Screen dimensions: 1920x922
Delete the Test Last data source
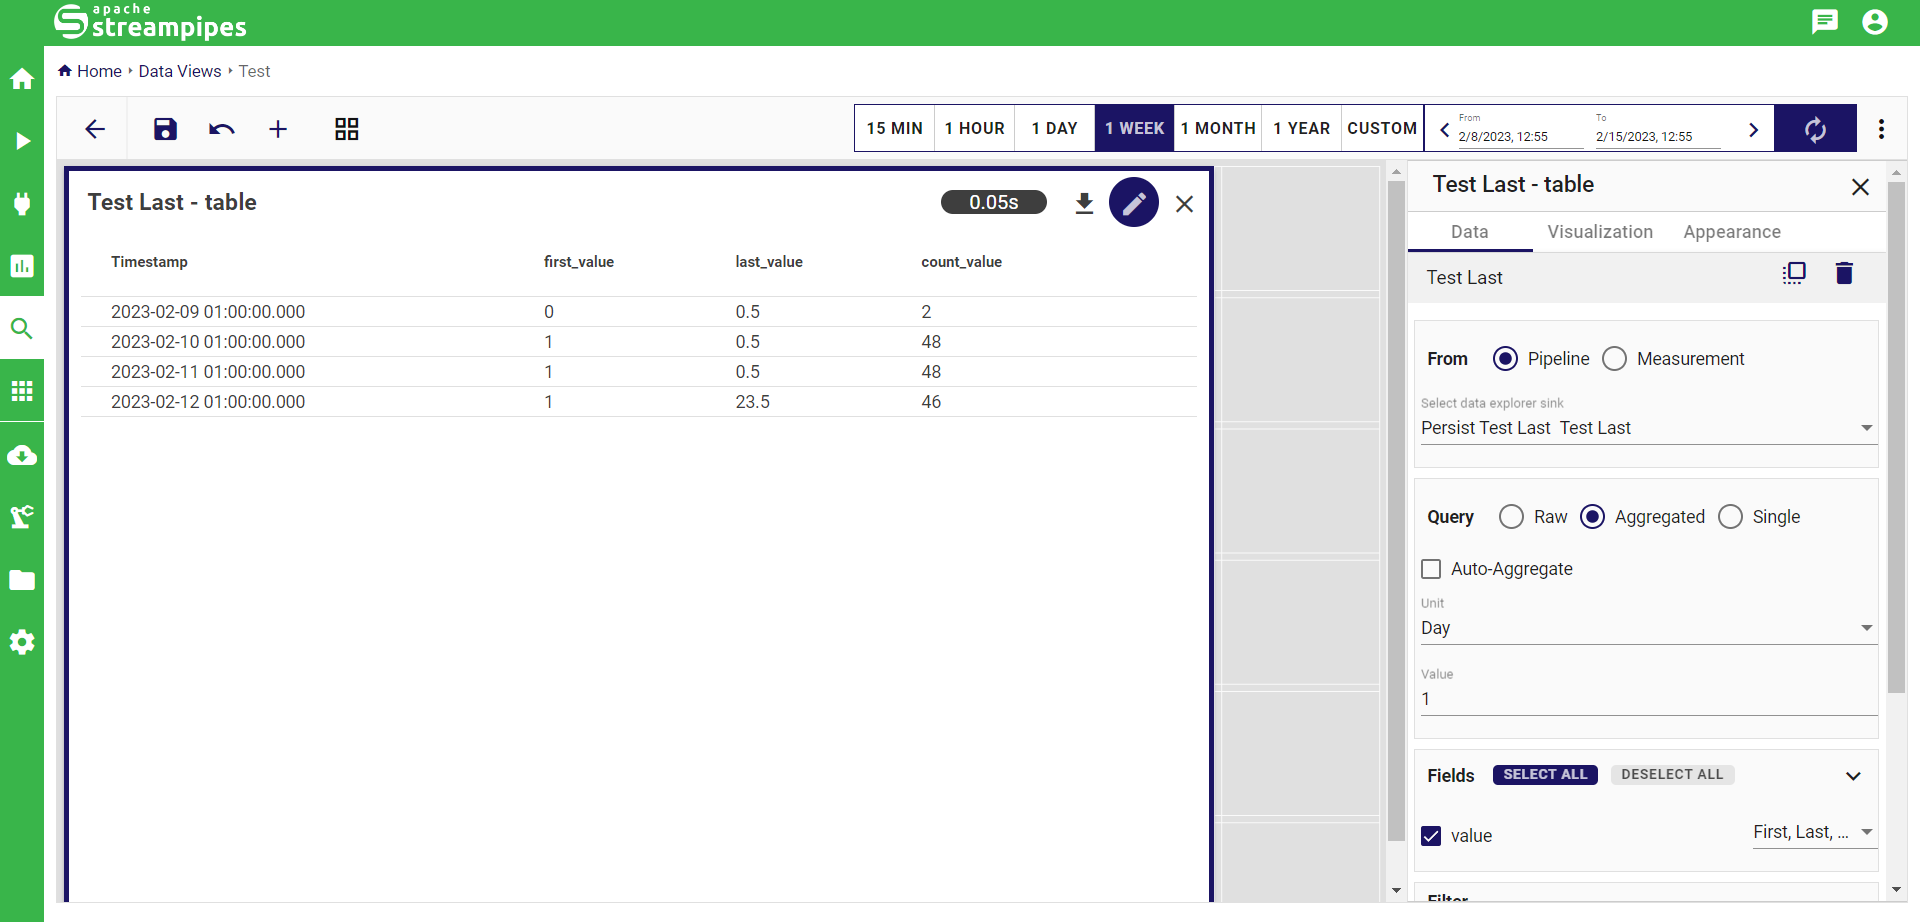click(1844, 273)
